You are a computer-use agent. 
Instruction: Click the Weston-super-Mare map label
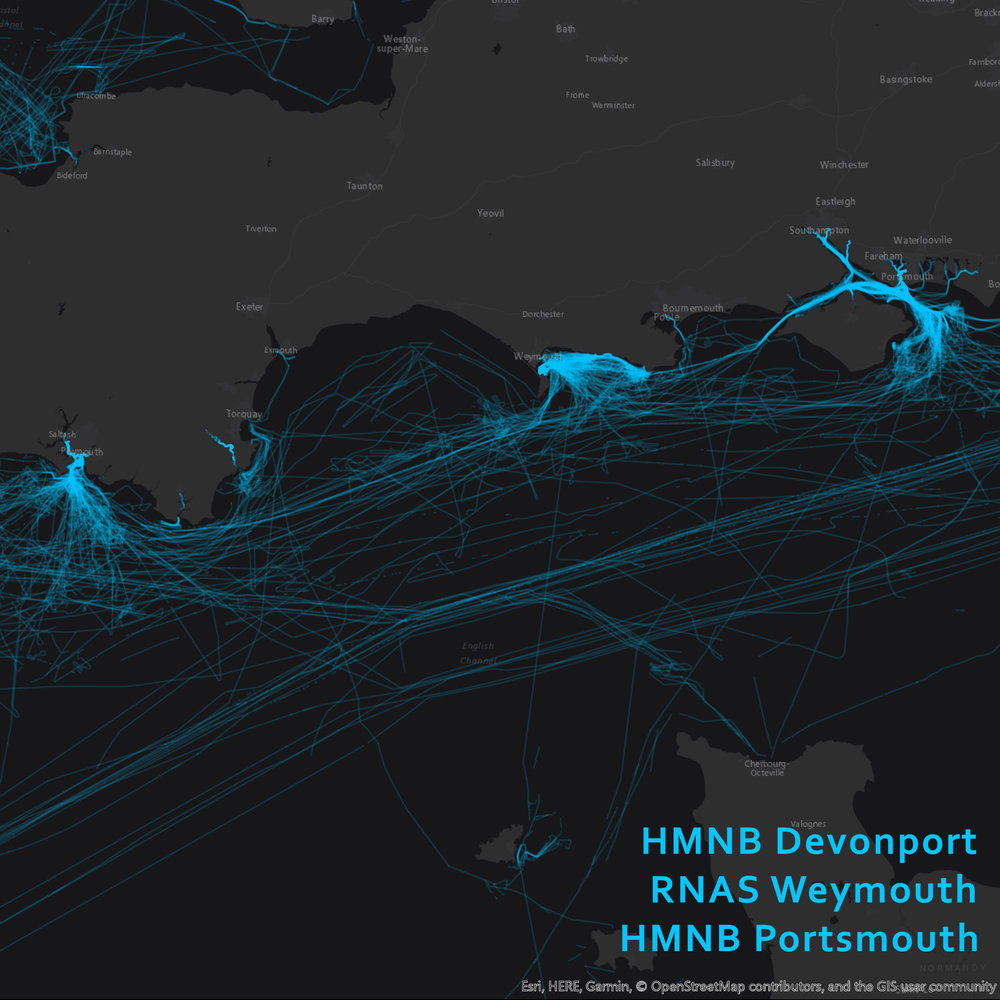(x=402, y=43)
